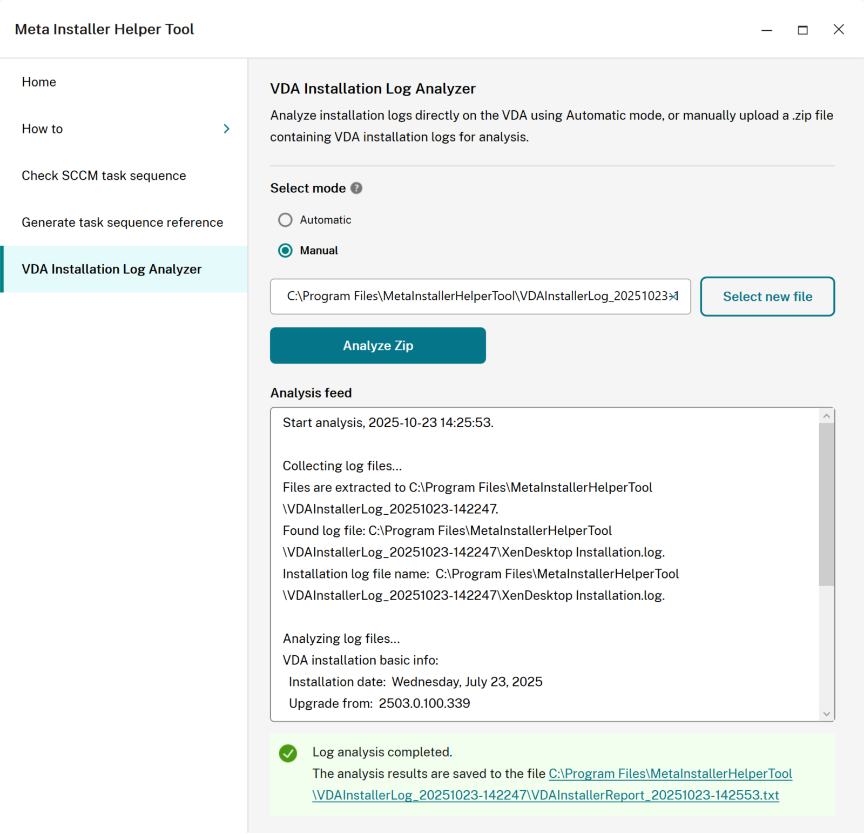864x834 pixels.
Task: Close the Meta Installer Helper Tool
Action: 839,30
